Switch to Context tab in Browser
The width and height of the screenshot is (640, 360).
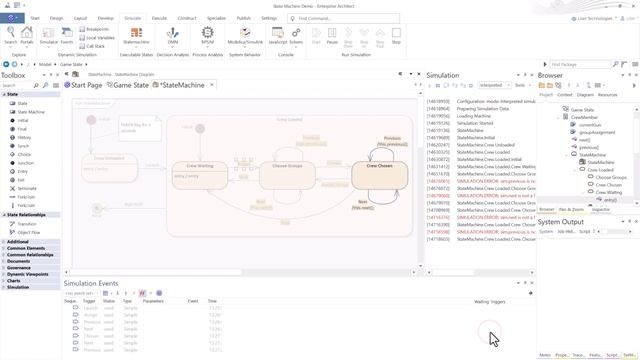564,95
